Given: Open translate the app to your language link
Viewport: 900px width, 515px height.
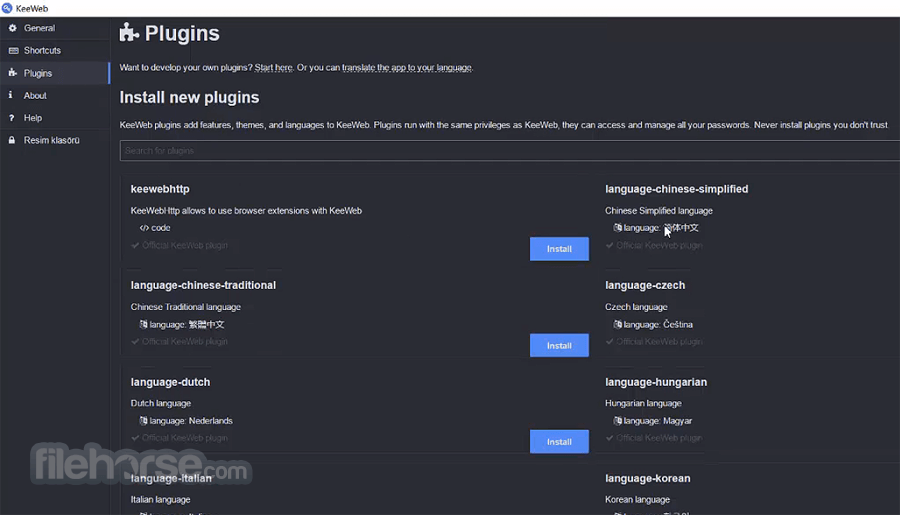Looking at the screenshot, I should (407, 67).
